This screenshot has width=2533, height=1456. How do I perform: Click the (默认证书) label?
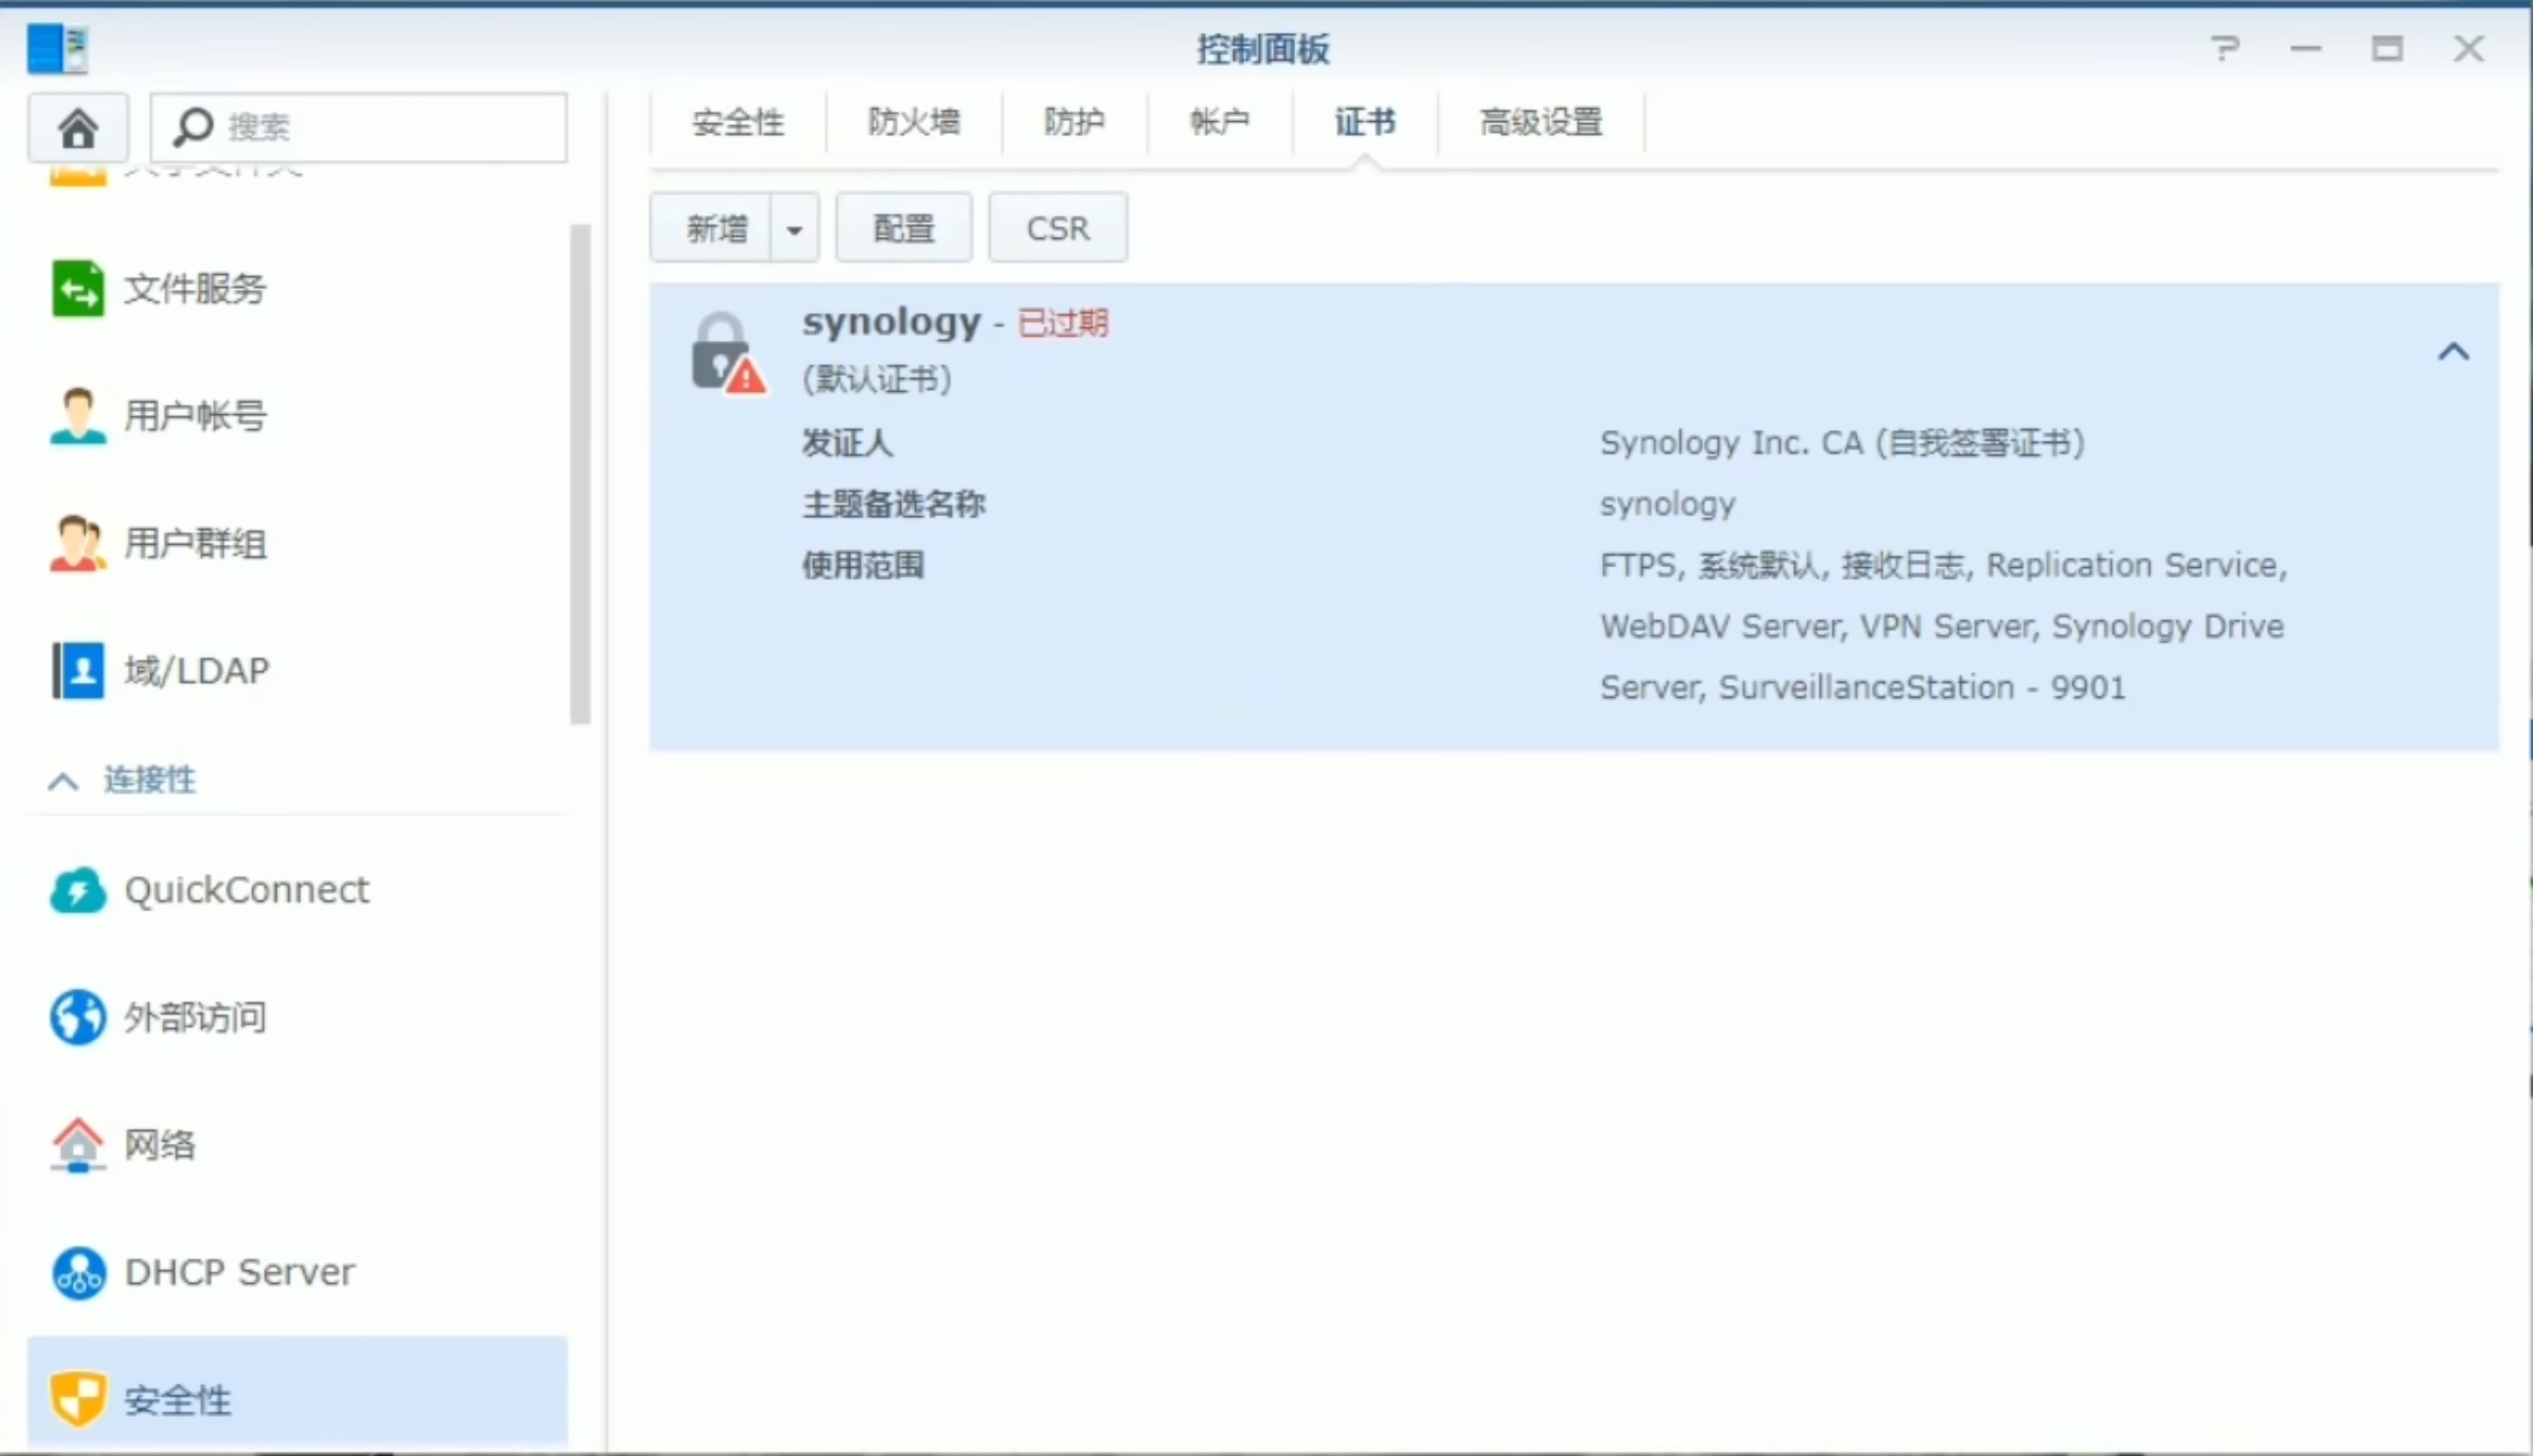[x=877, y=379]
